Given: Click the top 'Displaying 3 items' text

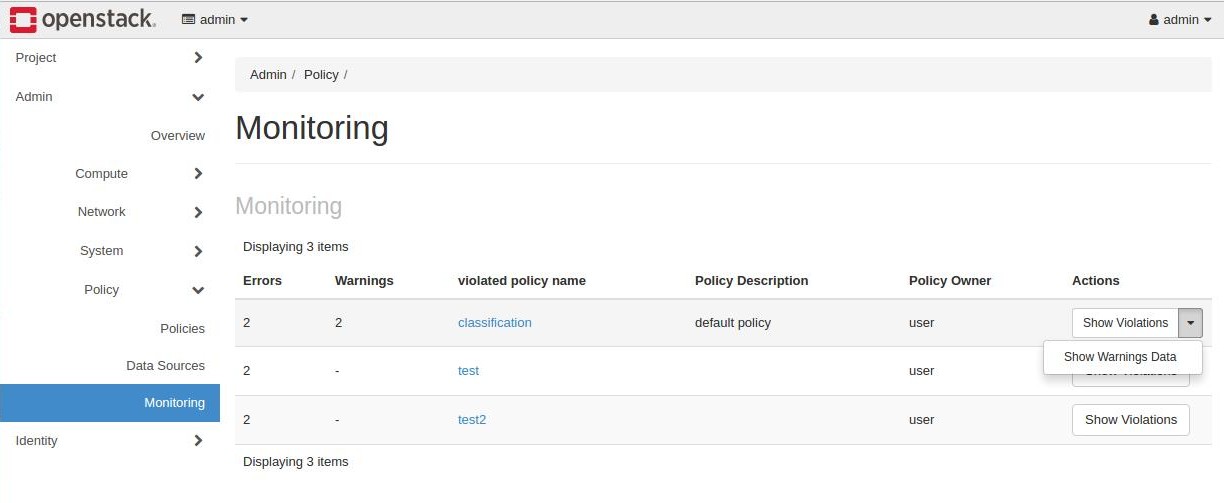Looking at the screenshot, I should (295, 247).
